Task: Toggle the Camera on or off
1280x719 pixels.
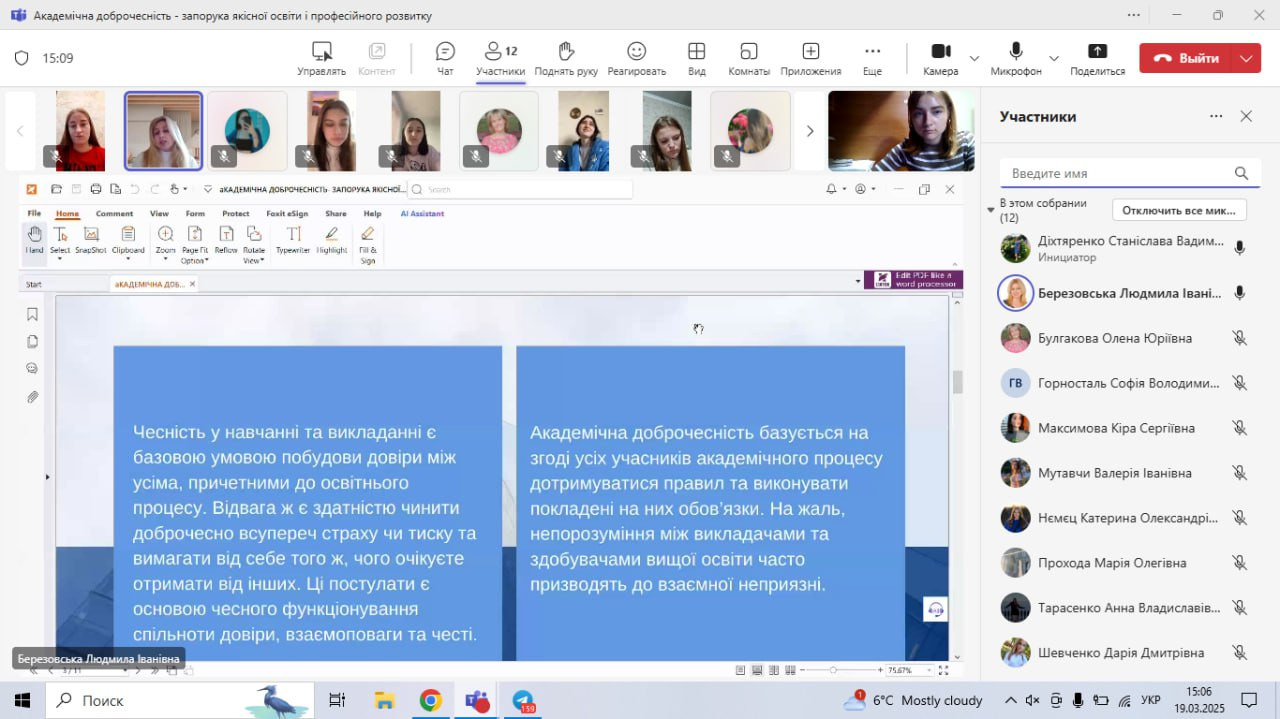Action: click(x=940, y=58)
